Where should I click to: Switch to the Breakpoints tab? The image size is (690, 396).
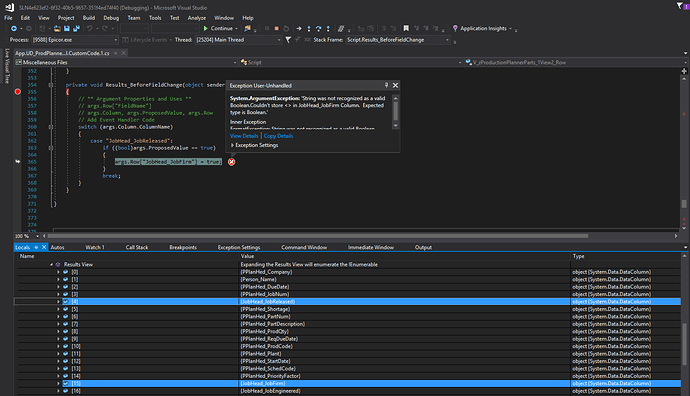(183, 247)
